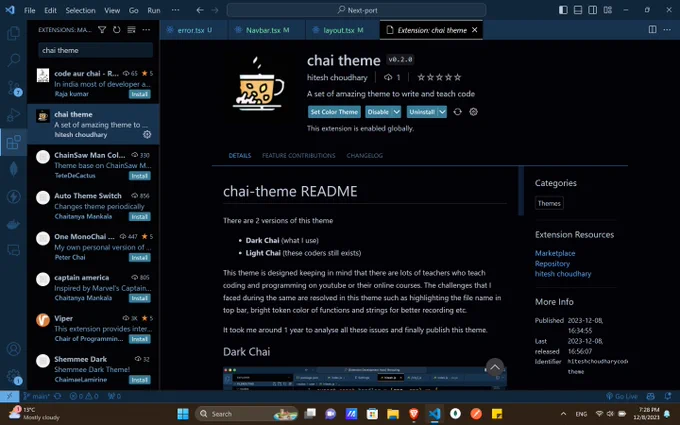Open editor more actions menu
This screenshot has width=680, height=425.
pos(667,29)
